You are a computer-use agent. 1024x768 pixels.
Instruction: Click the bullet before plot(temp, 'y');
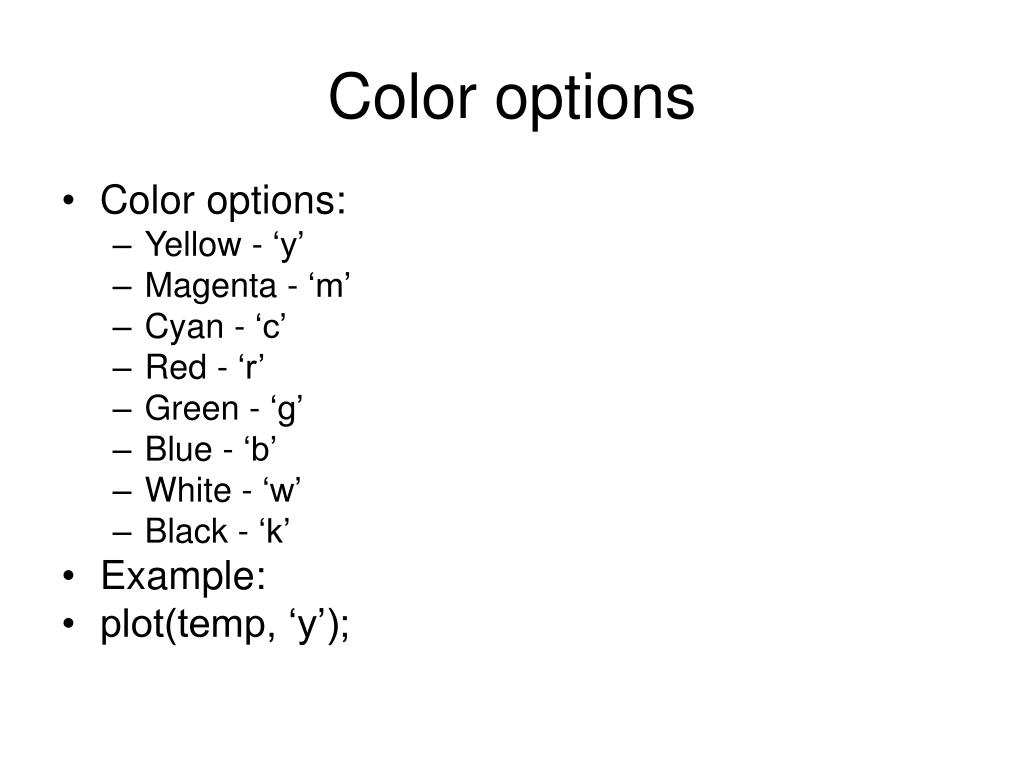coord(69,624)
